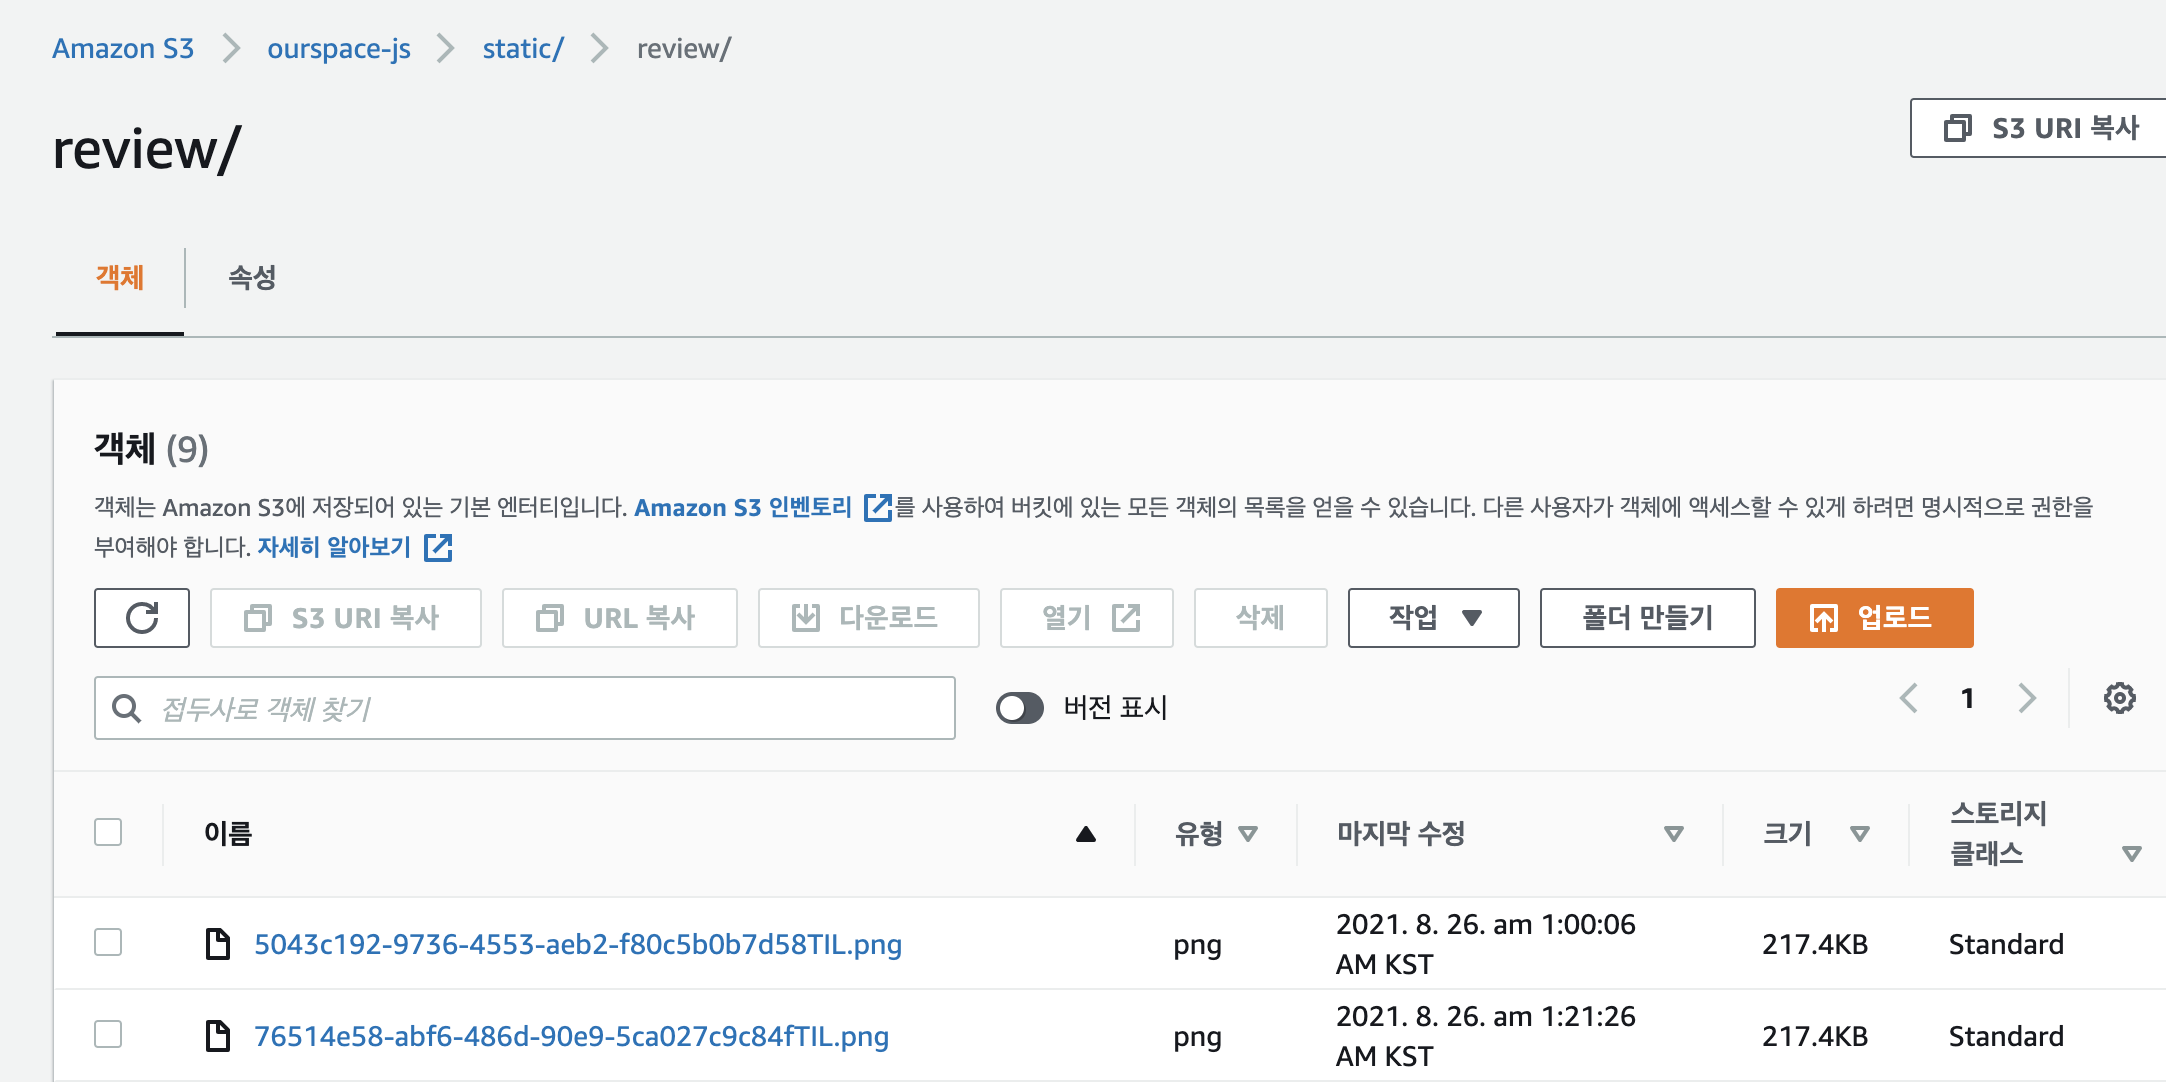Open the 자세히 알아보기 link
2166x1082 pixels.
(334, 547)
